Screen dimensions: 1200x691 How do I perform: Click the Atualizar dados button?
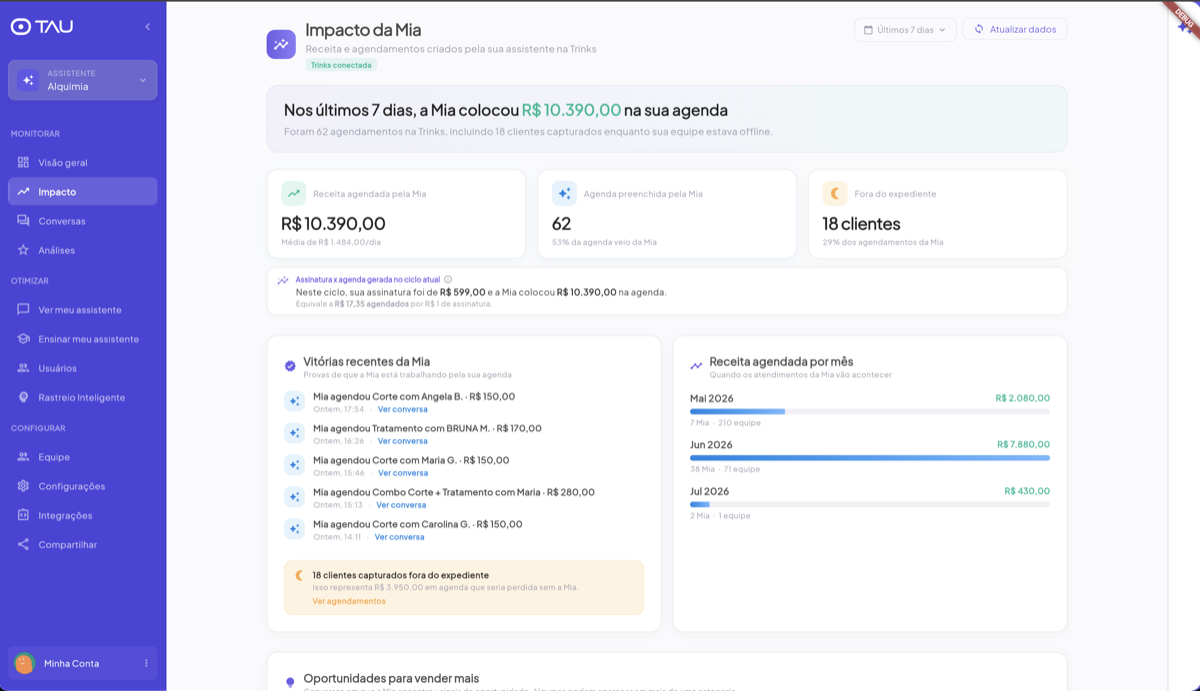[1015, 30]
